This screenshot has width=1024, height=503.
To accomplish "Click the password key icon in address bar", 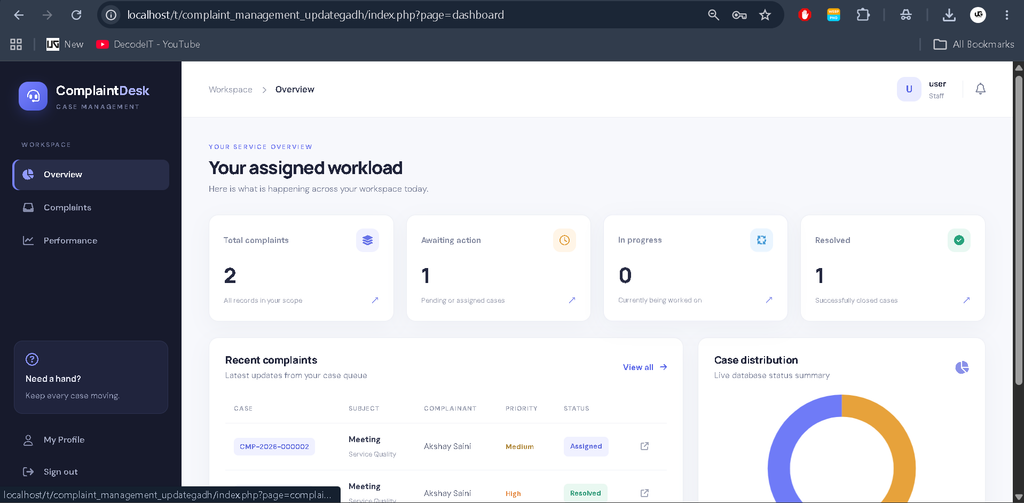I will [739, 14].
